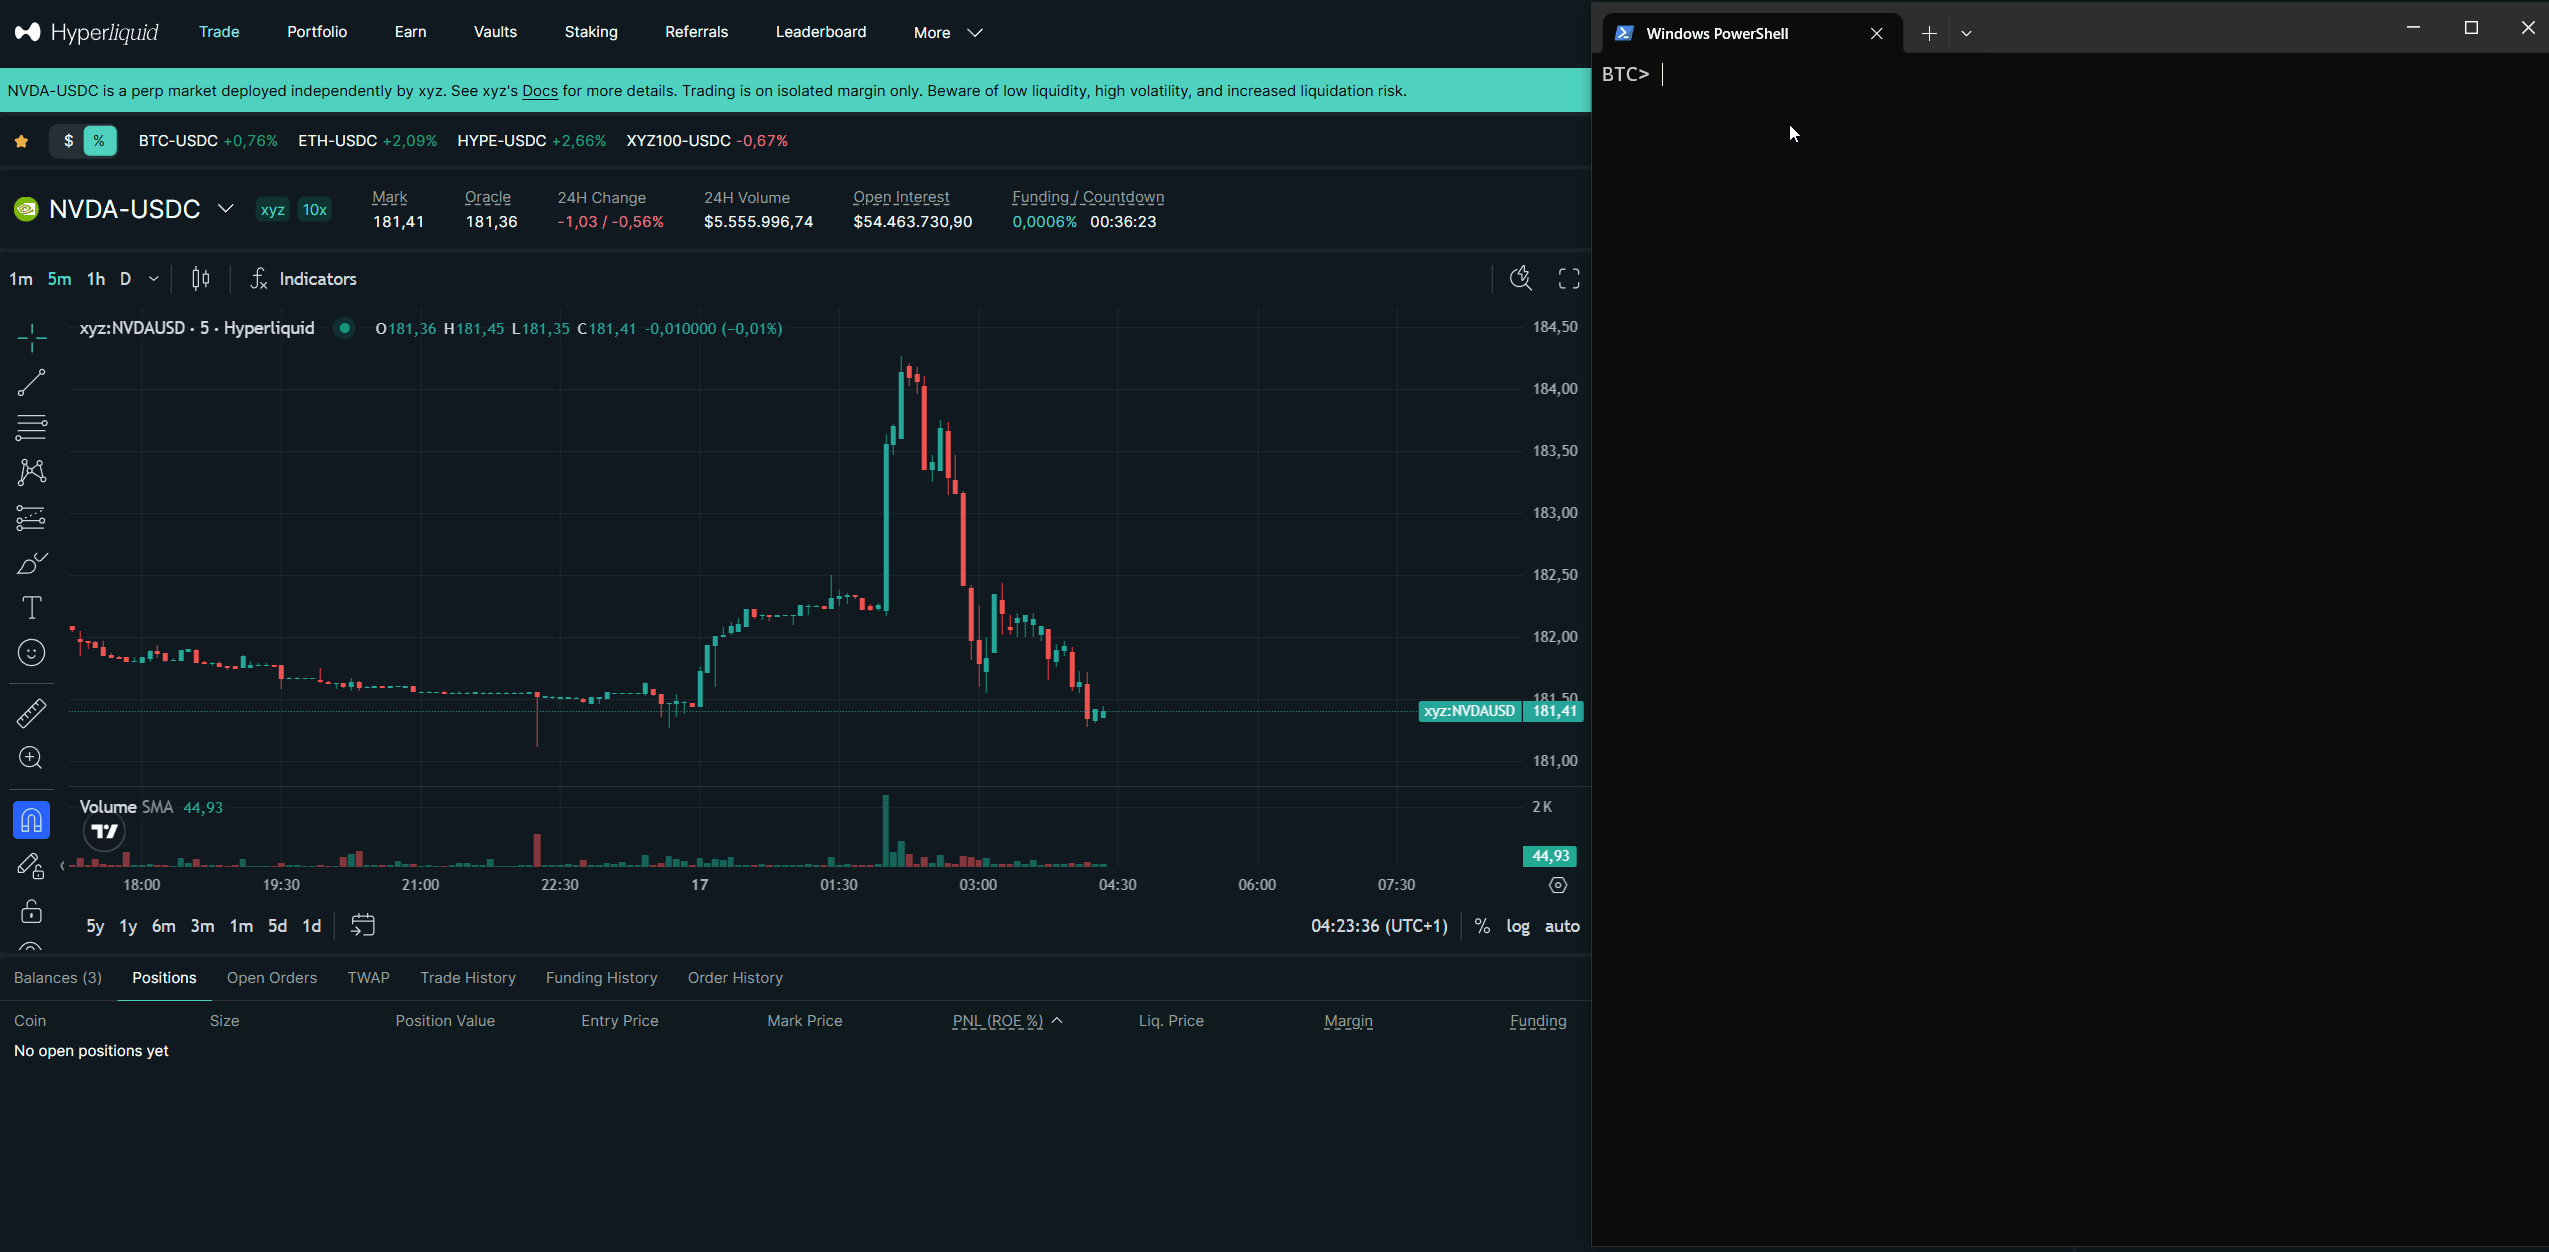
Task: Click the 181,41 price label on axis
Action: click(x=1553, y=711)
